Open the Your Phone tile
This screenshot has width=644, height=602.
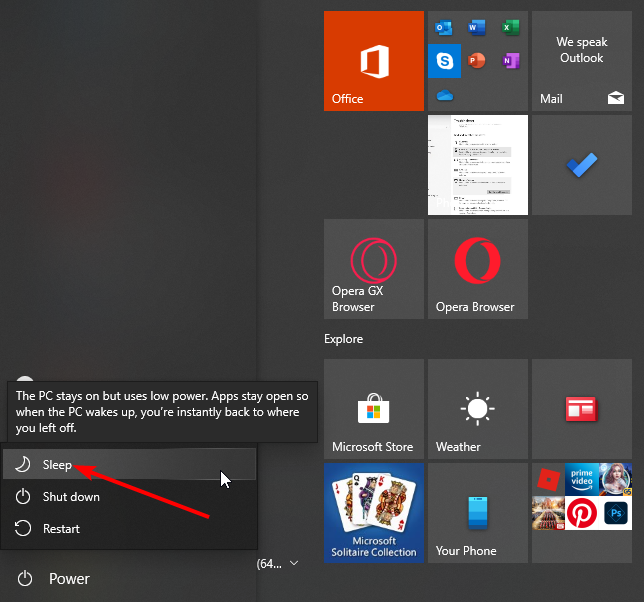tap(478, 513)
